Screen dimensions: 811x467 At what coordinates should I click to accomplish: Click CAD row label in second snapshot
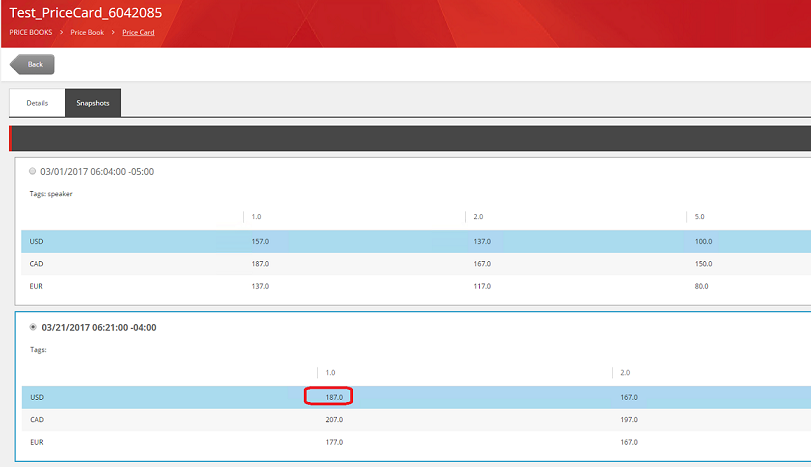pos(37,420)
